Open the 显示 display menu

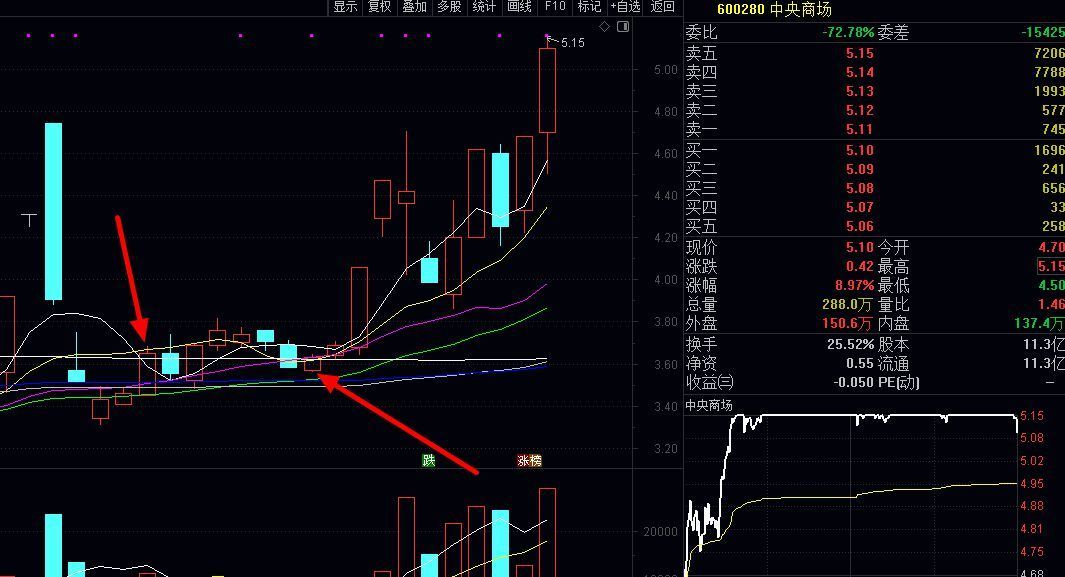345,7
